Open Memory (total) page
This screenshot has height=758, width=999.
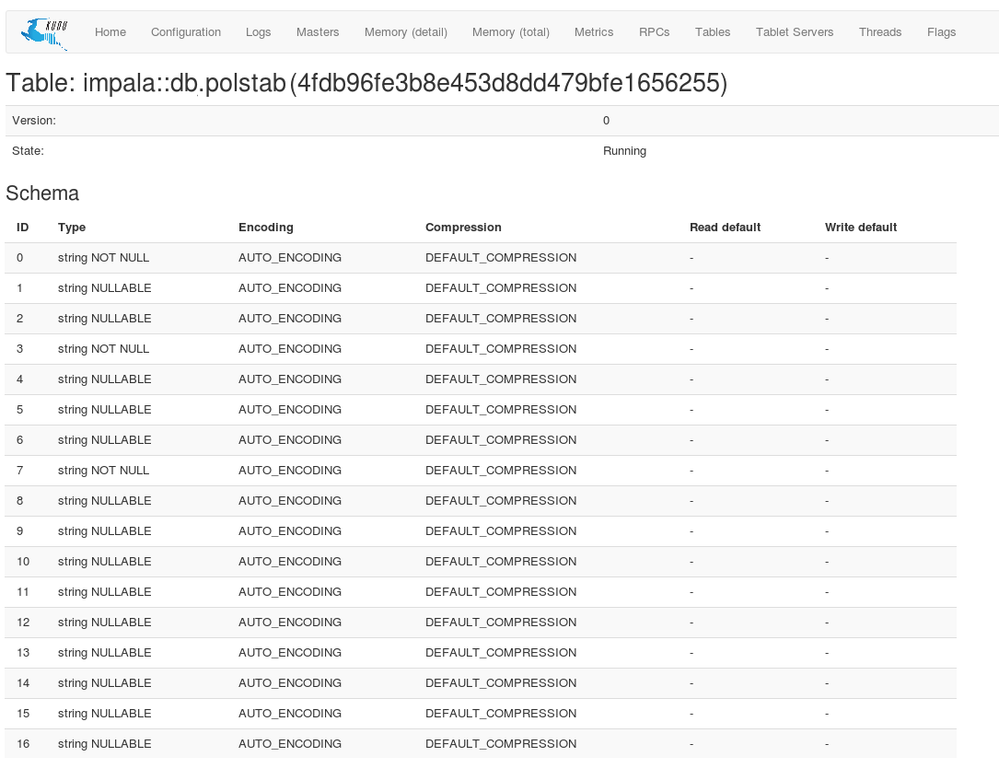coord(510,32)
